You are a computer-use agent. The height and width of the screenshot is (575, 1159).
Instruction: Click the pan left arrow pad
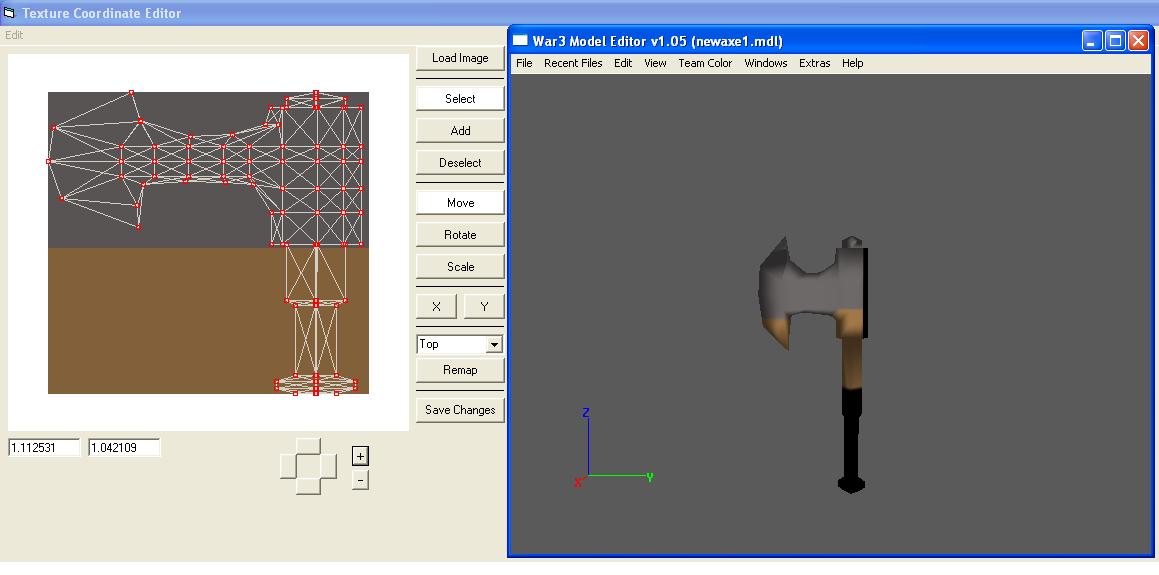pos(288,466)
